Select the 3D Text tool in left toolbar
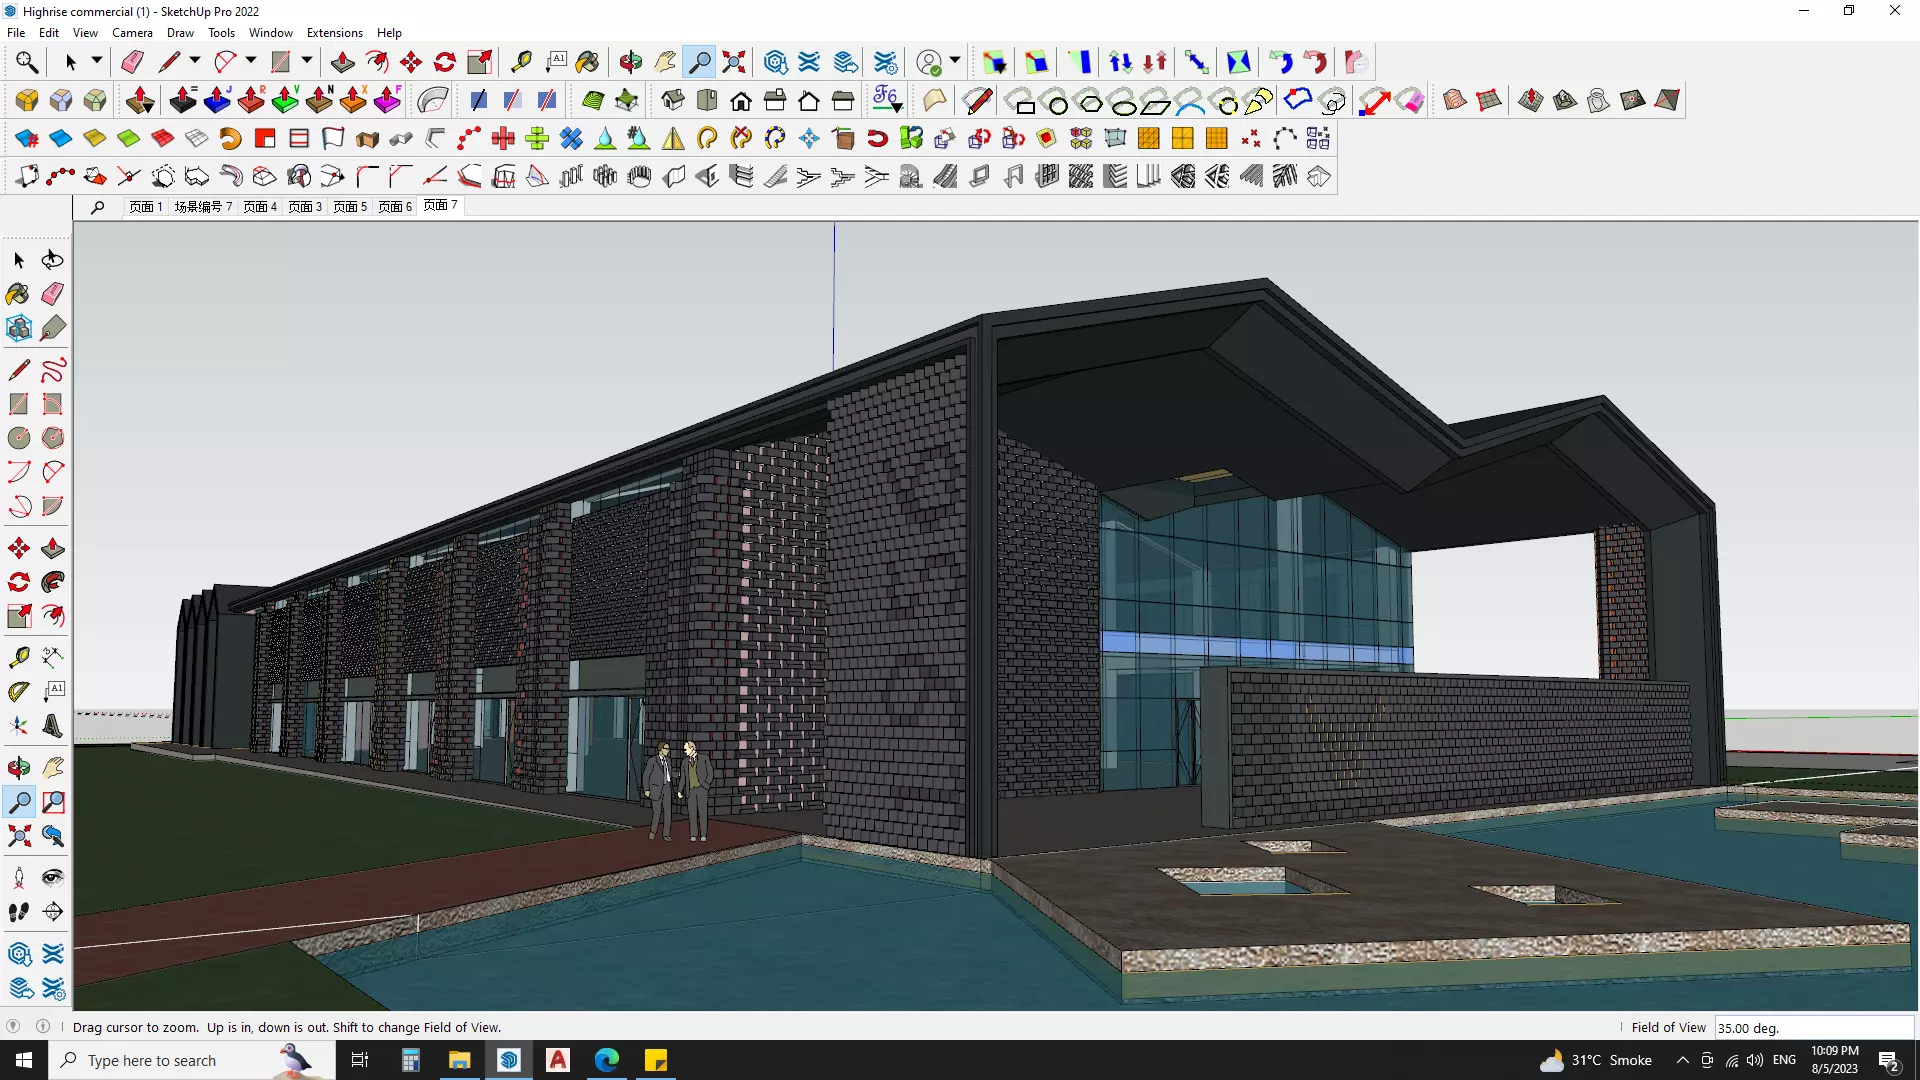The height and width of the screenshot is (1080, 1920). pos(53,726)
